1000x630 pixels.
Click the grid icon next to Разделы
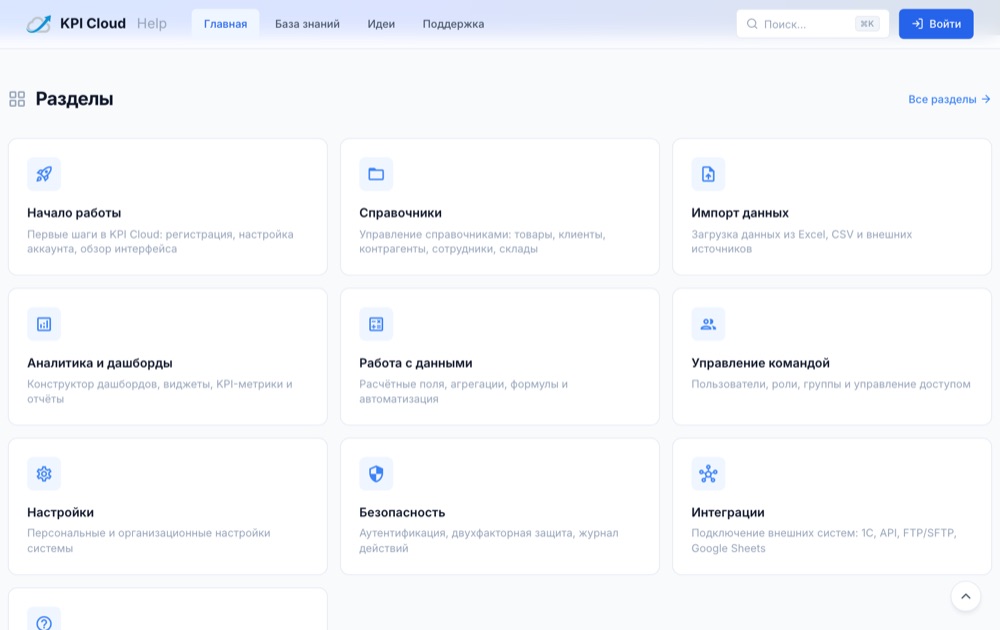(x=17, y=99)
